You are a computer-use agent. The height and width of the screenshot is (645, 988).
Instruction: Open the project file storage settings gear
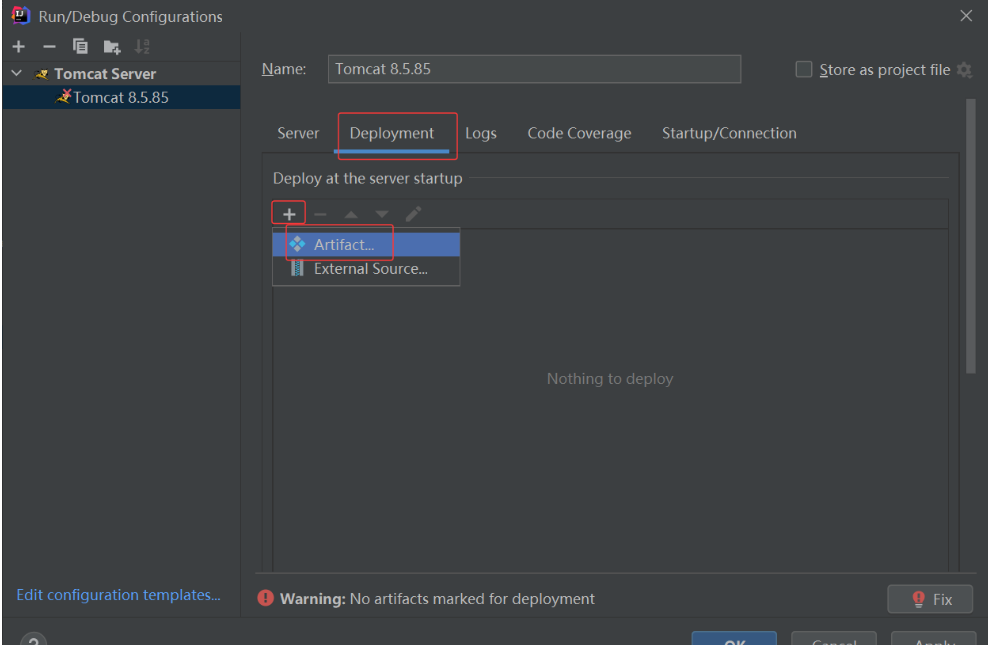(x=964, y=70)
